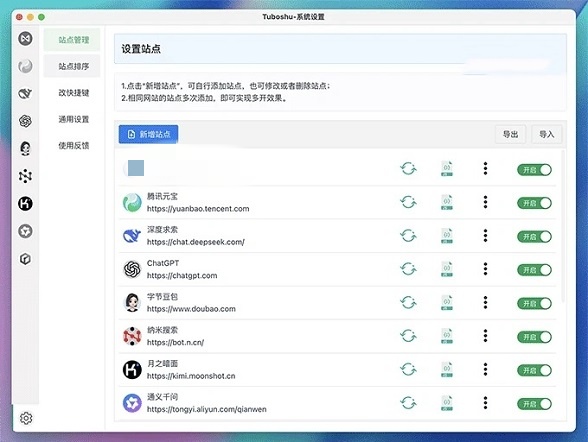Refresh the ChatGPT site

click(x=408, y=270)
